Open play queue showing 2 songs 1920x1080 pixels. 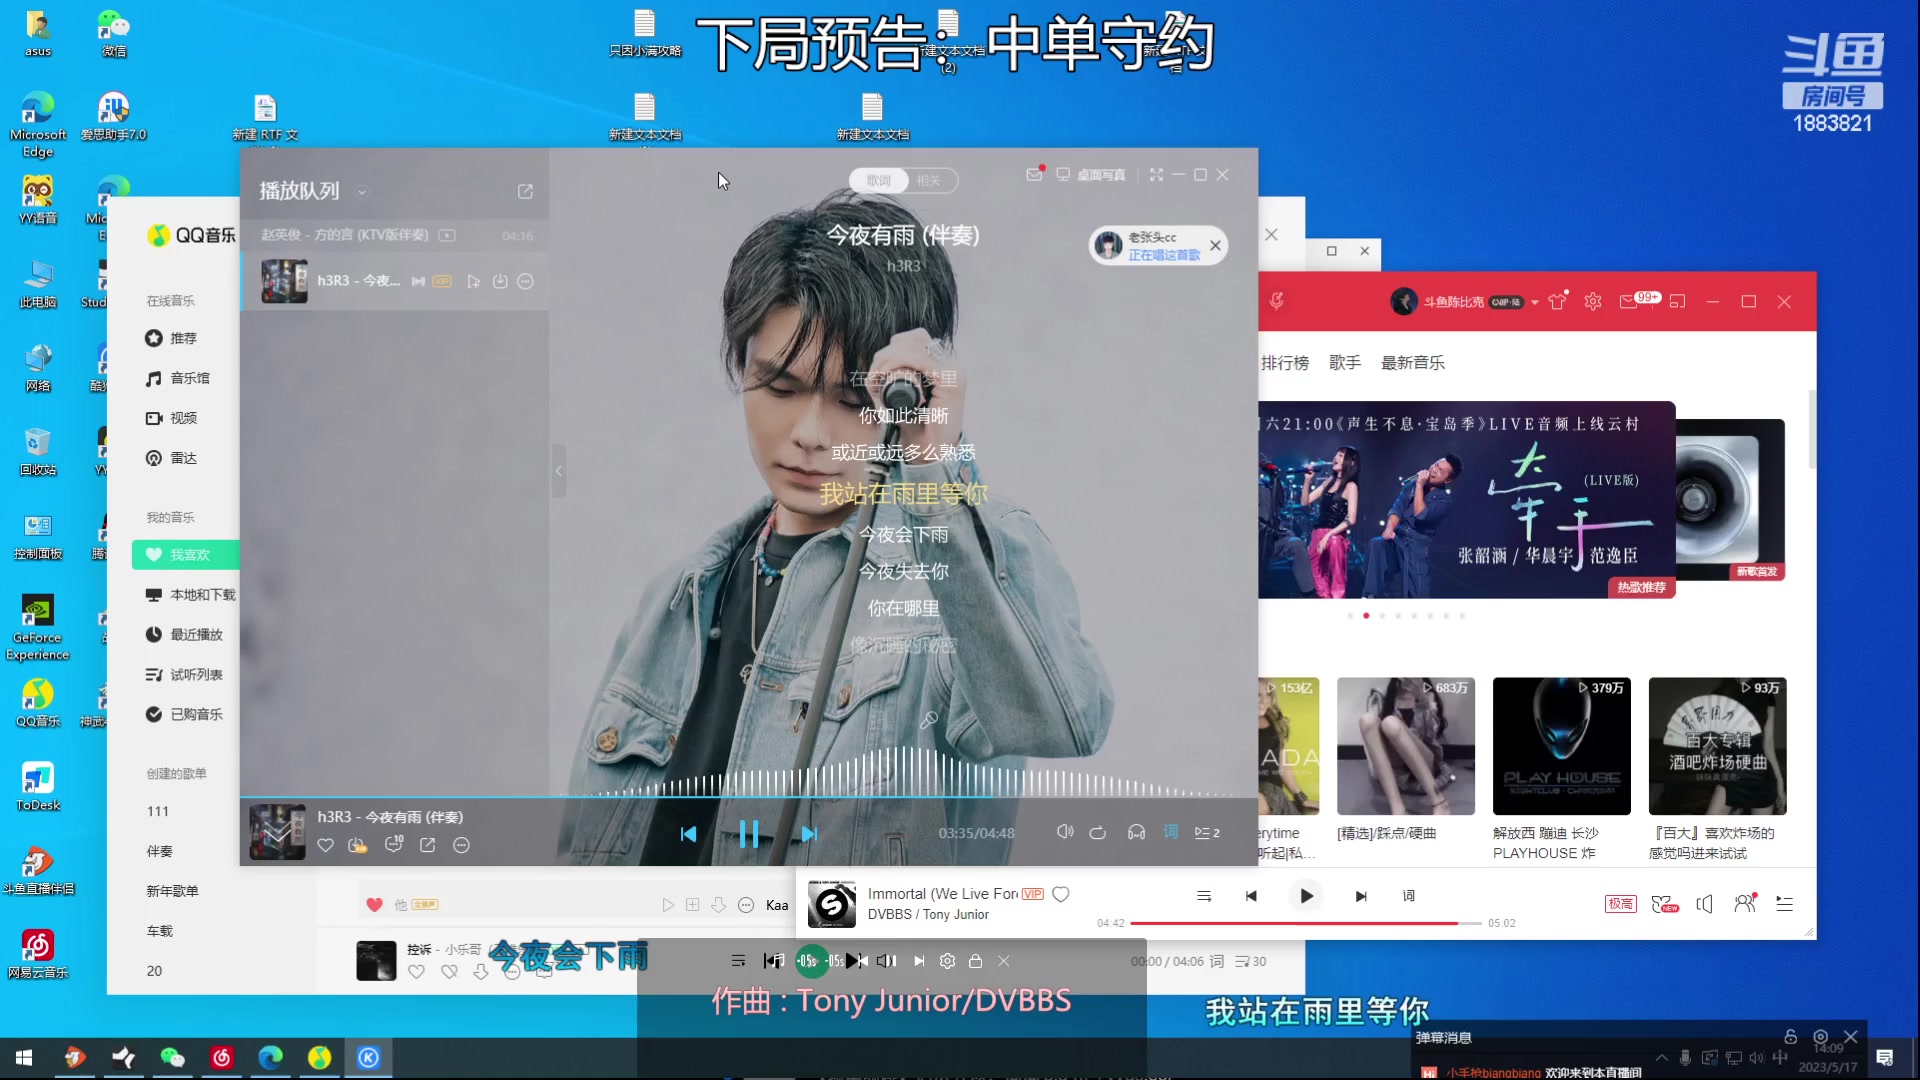click(1207, 832)
